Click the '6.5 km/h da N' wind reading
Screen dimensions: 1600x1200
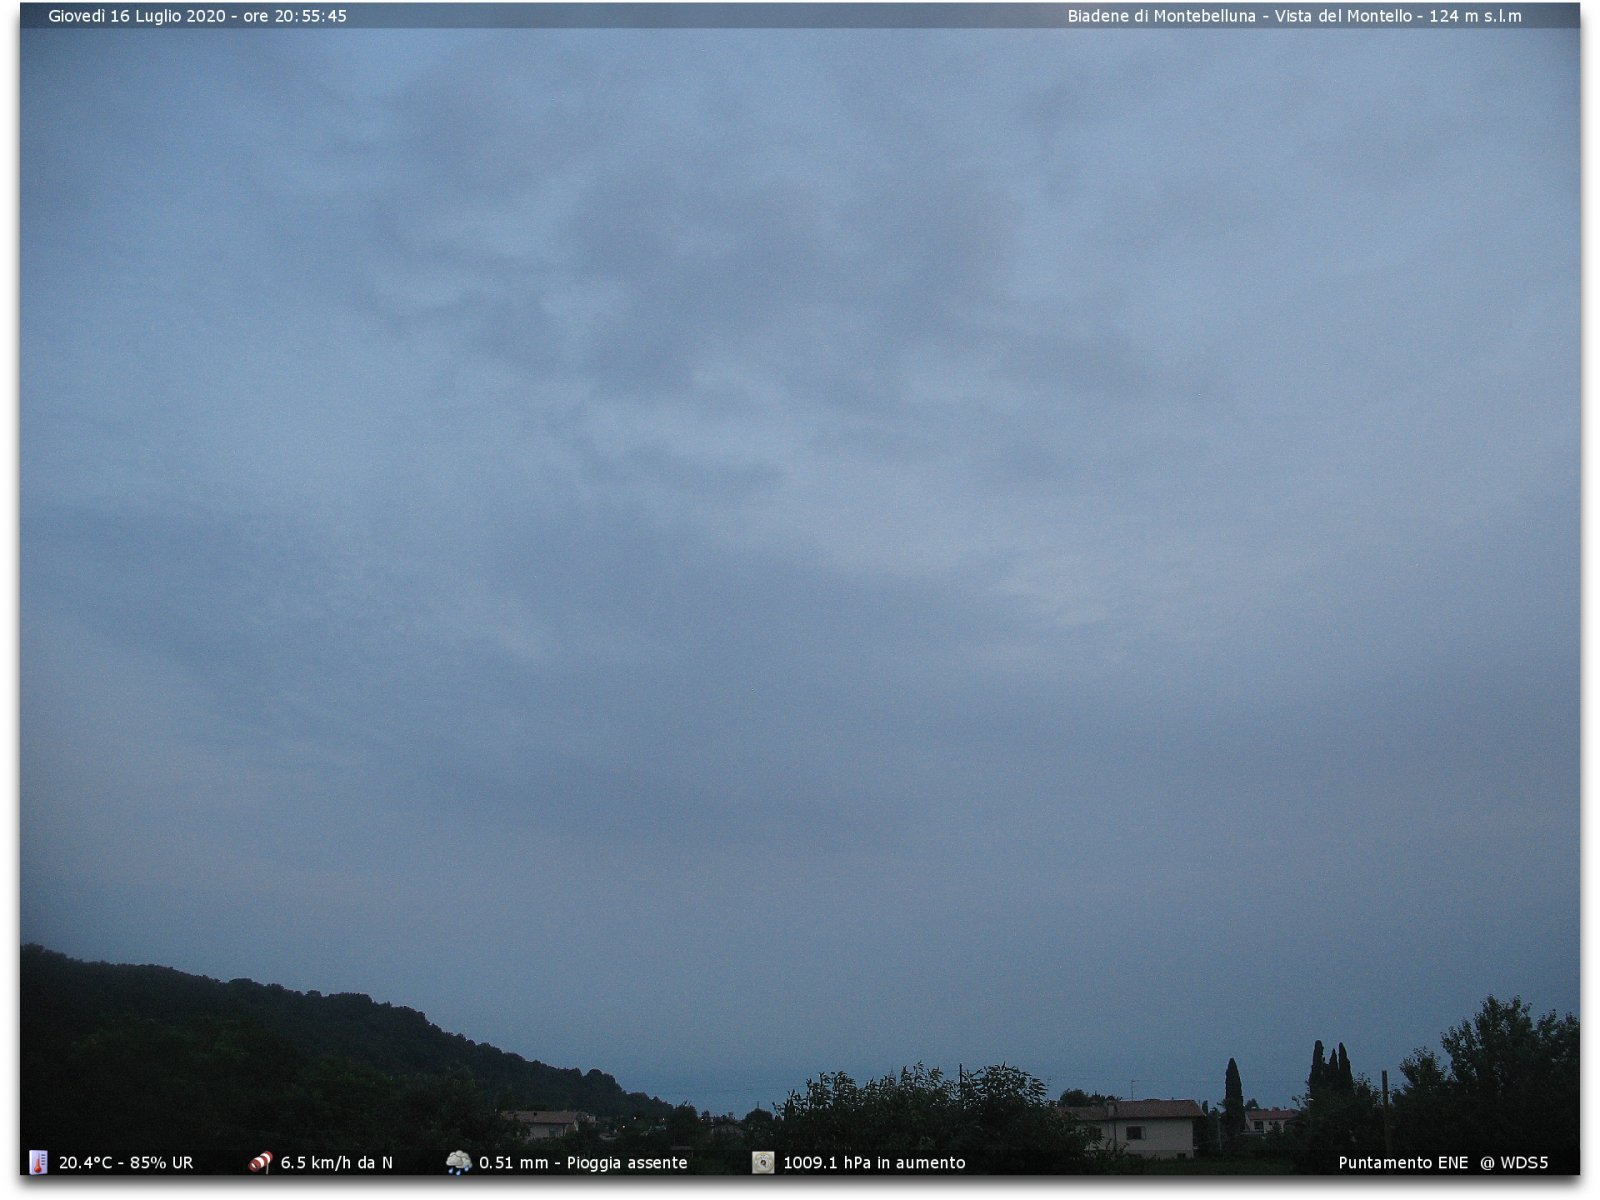click(x=336, y=1163)
